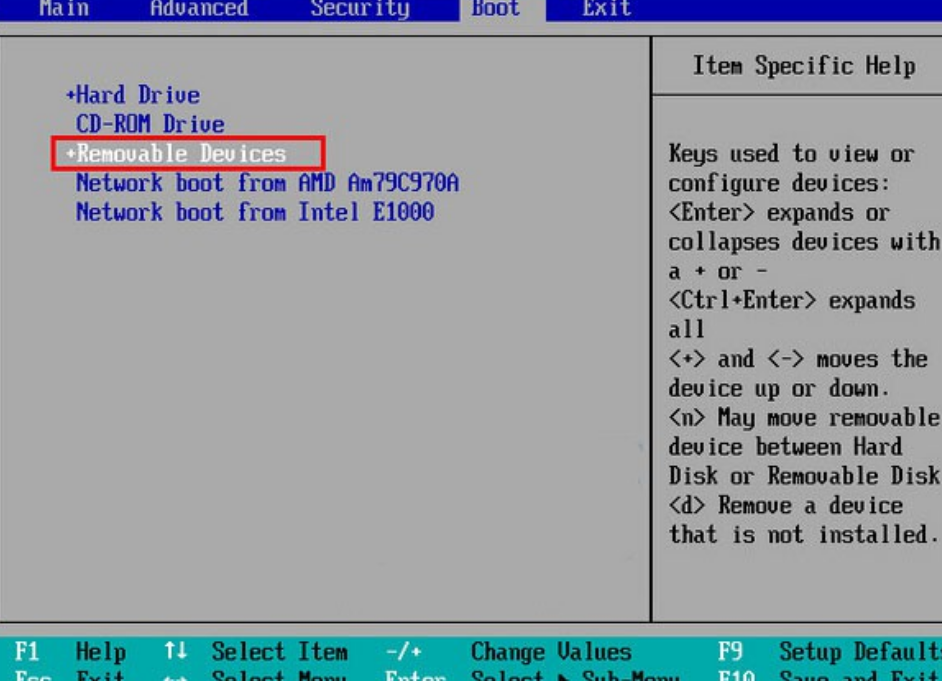
Task: Click the -/+ Change Values symbol
Action: [x=402, y=653]
